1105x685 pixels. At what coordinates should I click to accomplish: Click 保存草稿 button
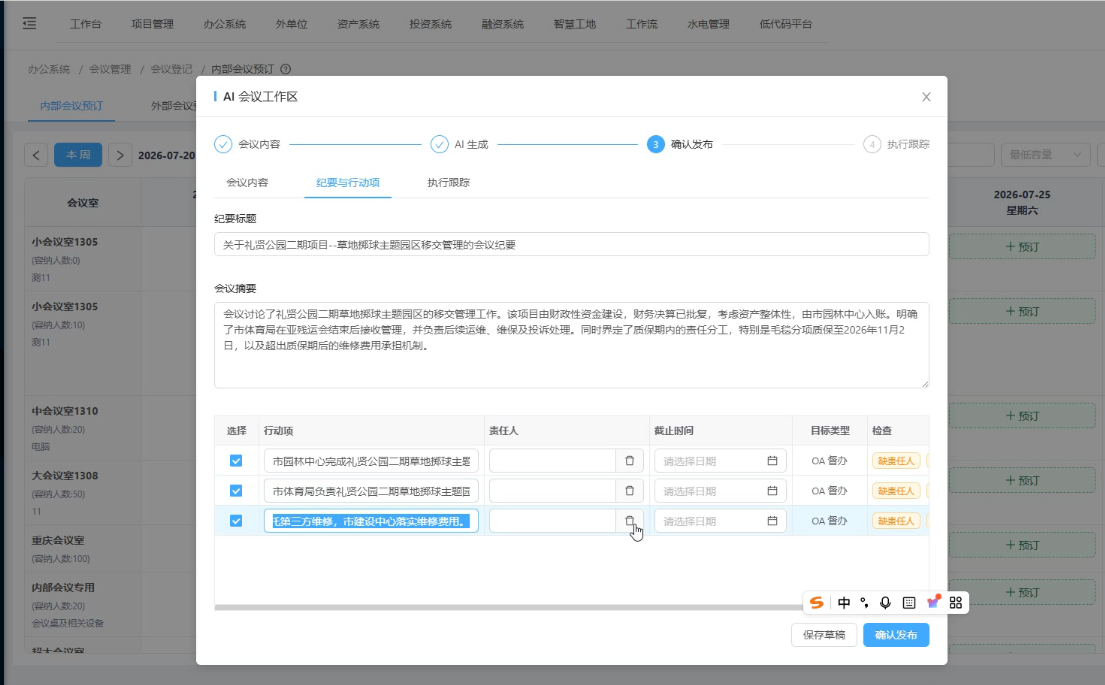824,635
